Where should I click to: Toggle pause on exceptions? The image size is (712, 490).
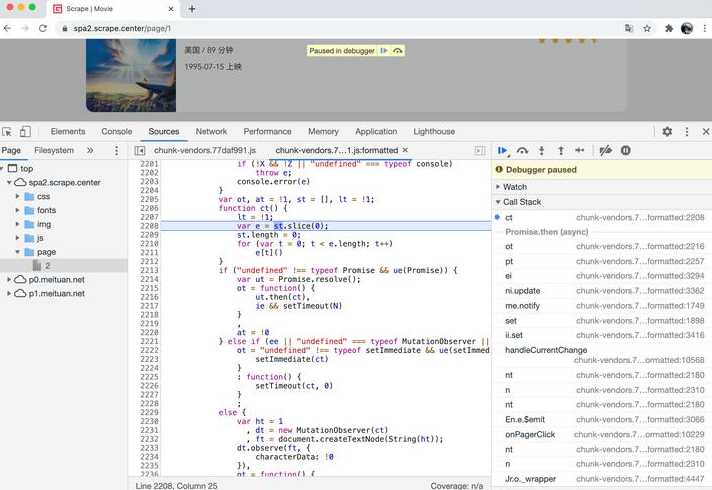coord(625,150)
